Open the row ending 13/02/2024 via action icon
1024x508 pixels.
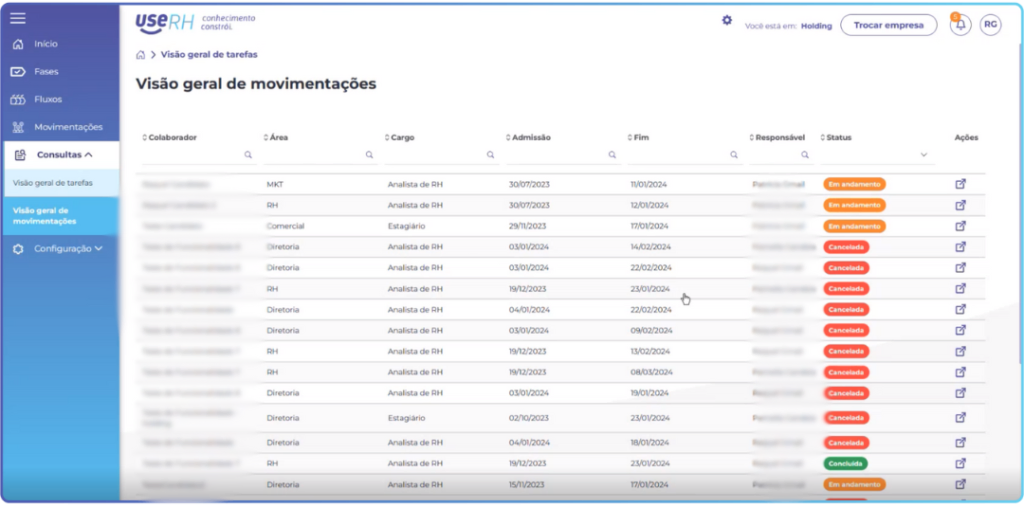[x=960, y=351]
